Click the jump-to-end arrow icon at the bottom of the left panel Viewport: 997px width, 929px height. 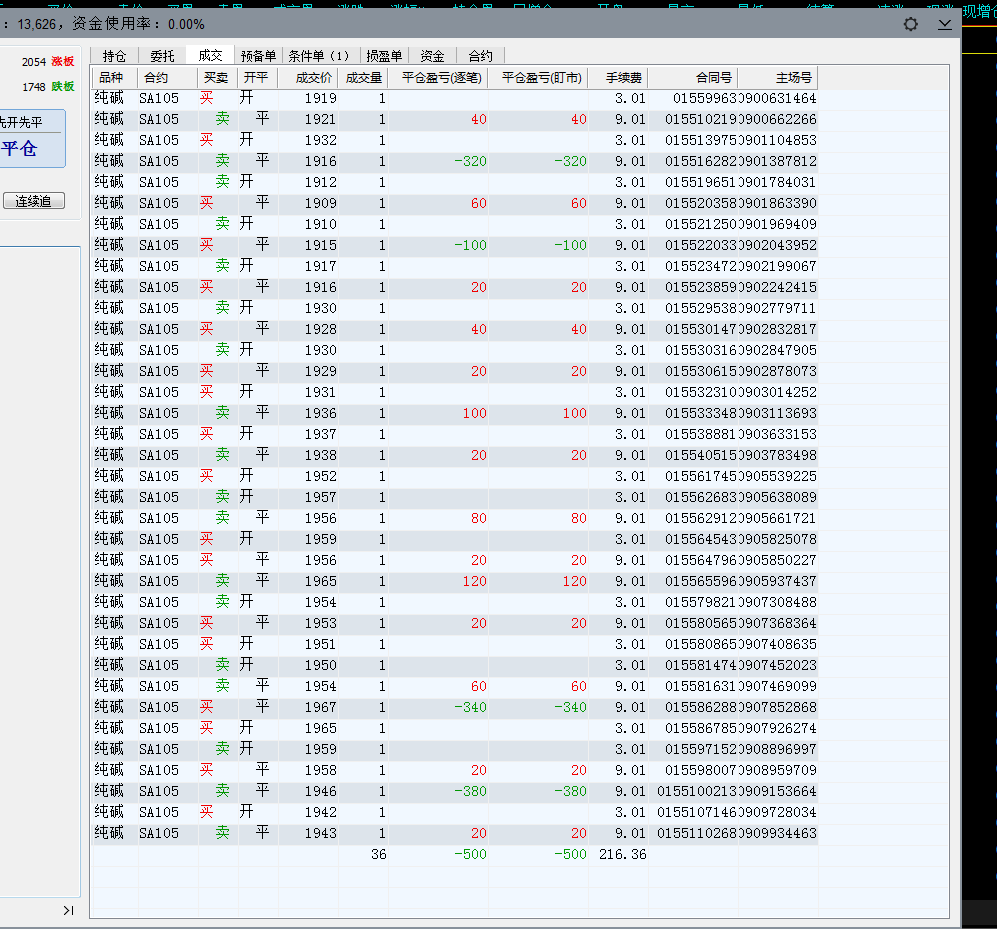(69, 911)
